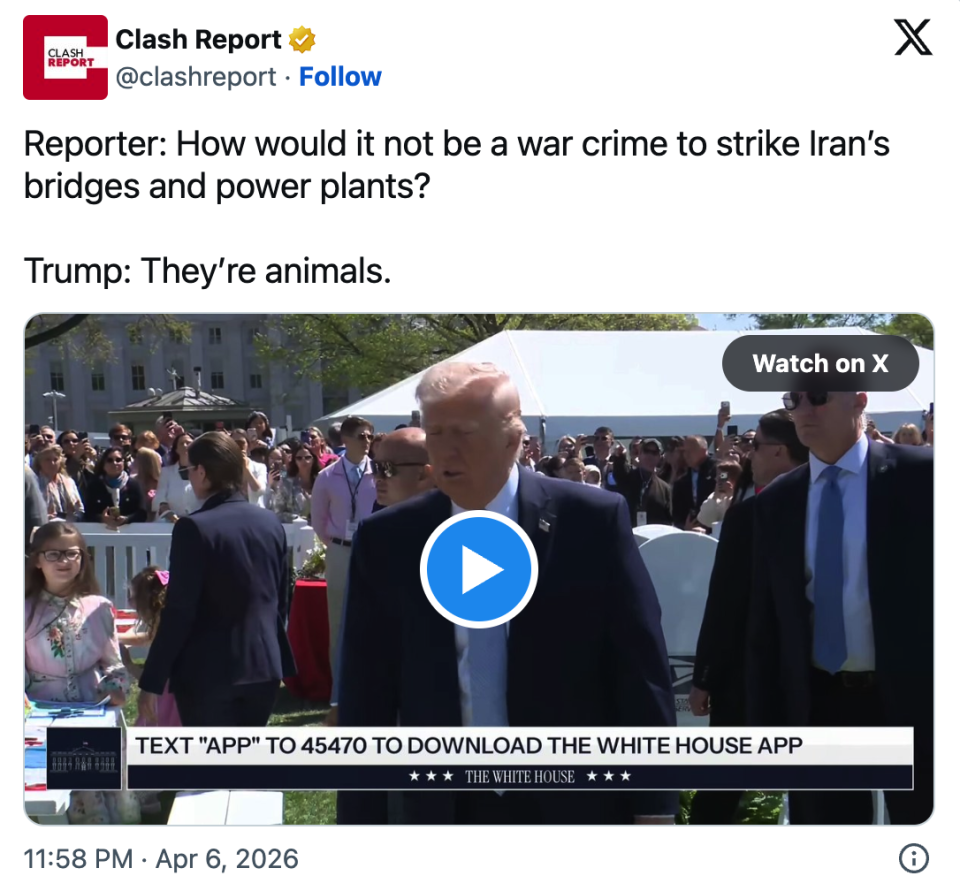Open the Clash Report display name
Screen dimensions: 960x891
(198, 40)
